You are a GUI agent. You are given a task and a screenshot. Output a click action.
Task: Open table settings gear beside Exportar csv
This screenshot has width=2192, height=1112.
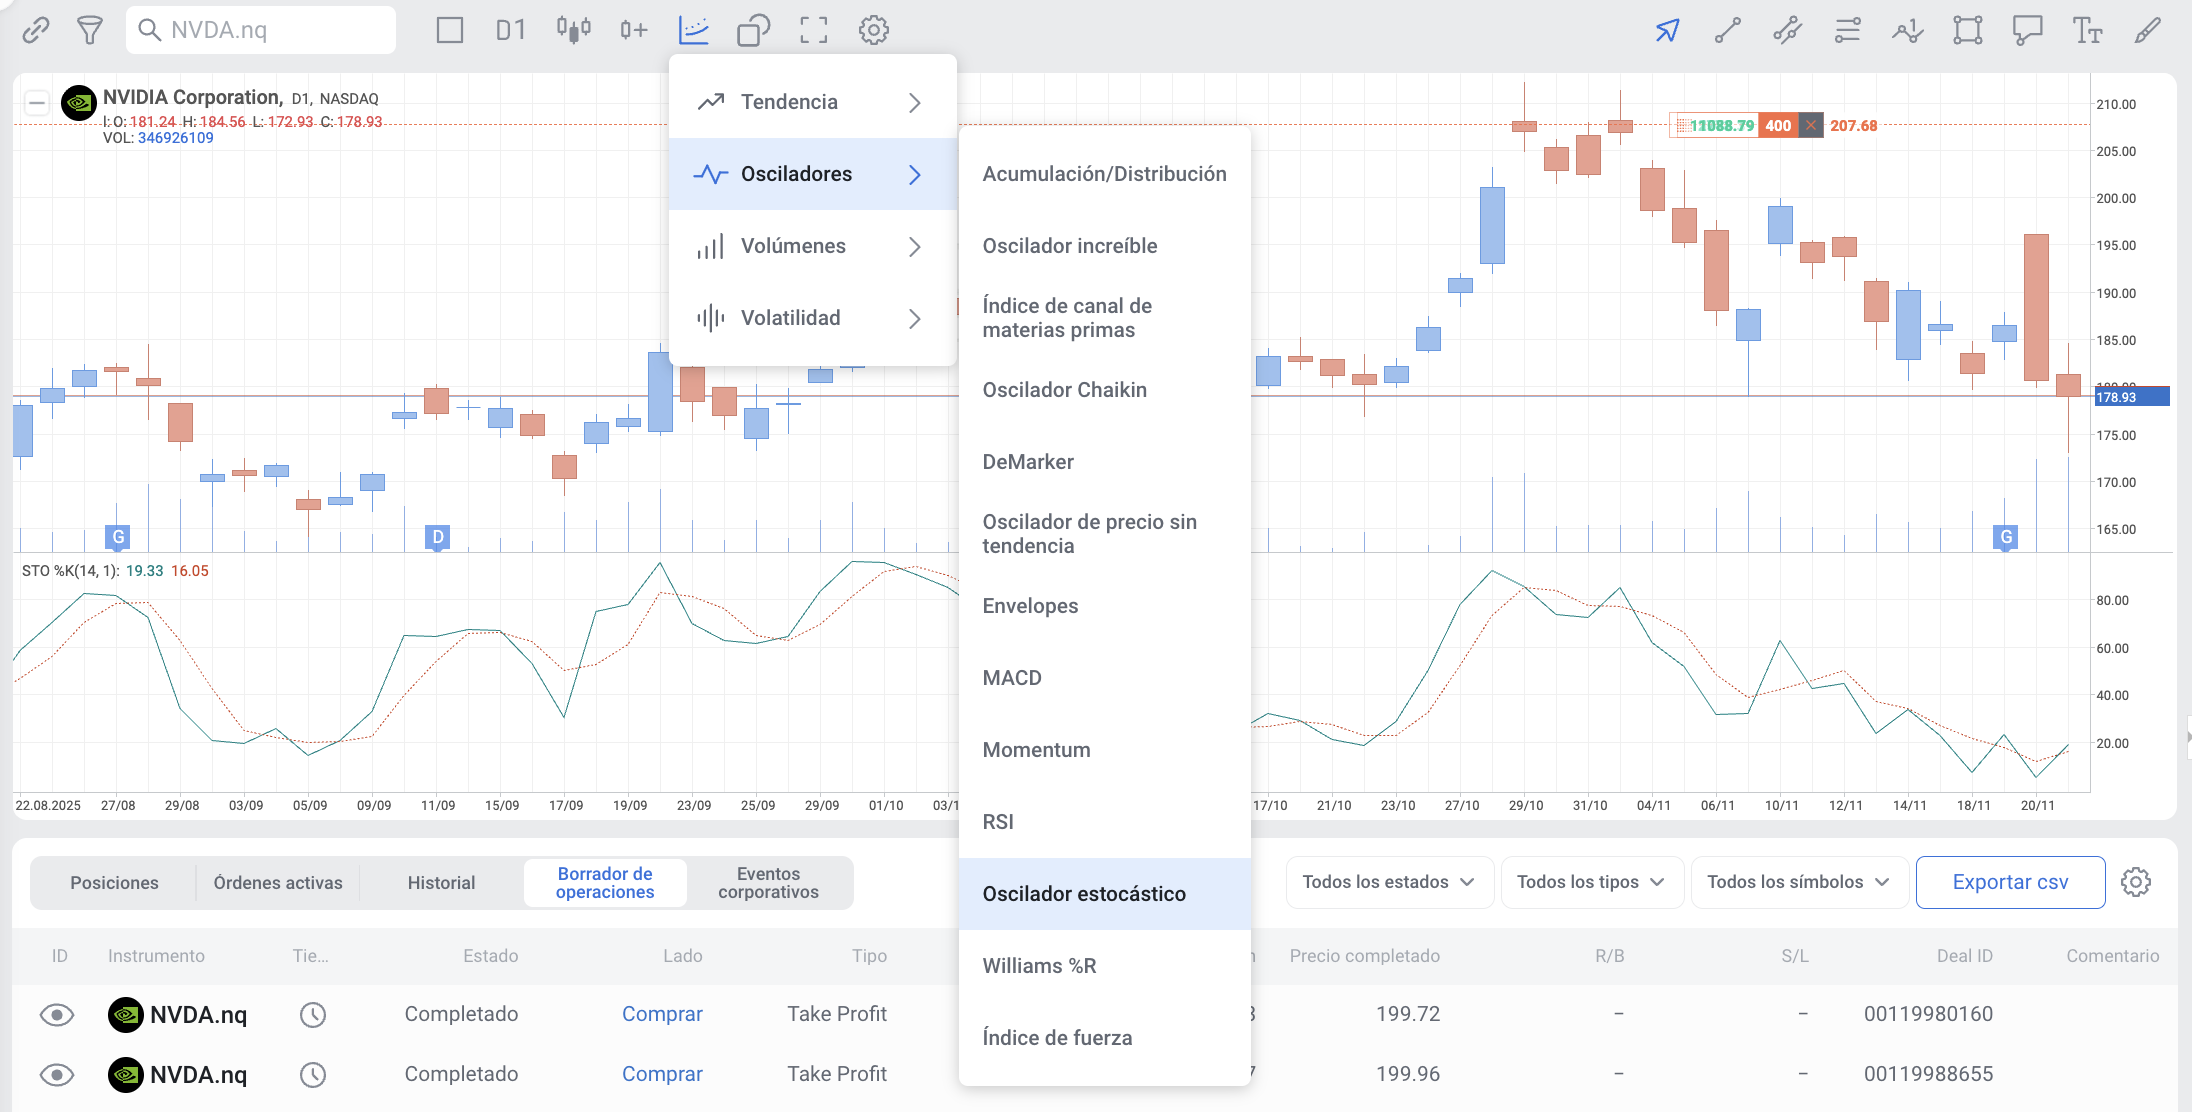click(x=2135, y=882)
